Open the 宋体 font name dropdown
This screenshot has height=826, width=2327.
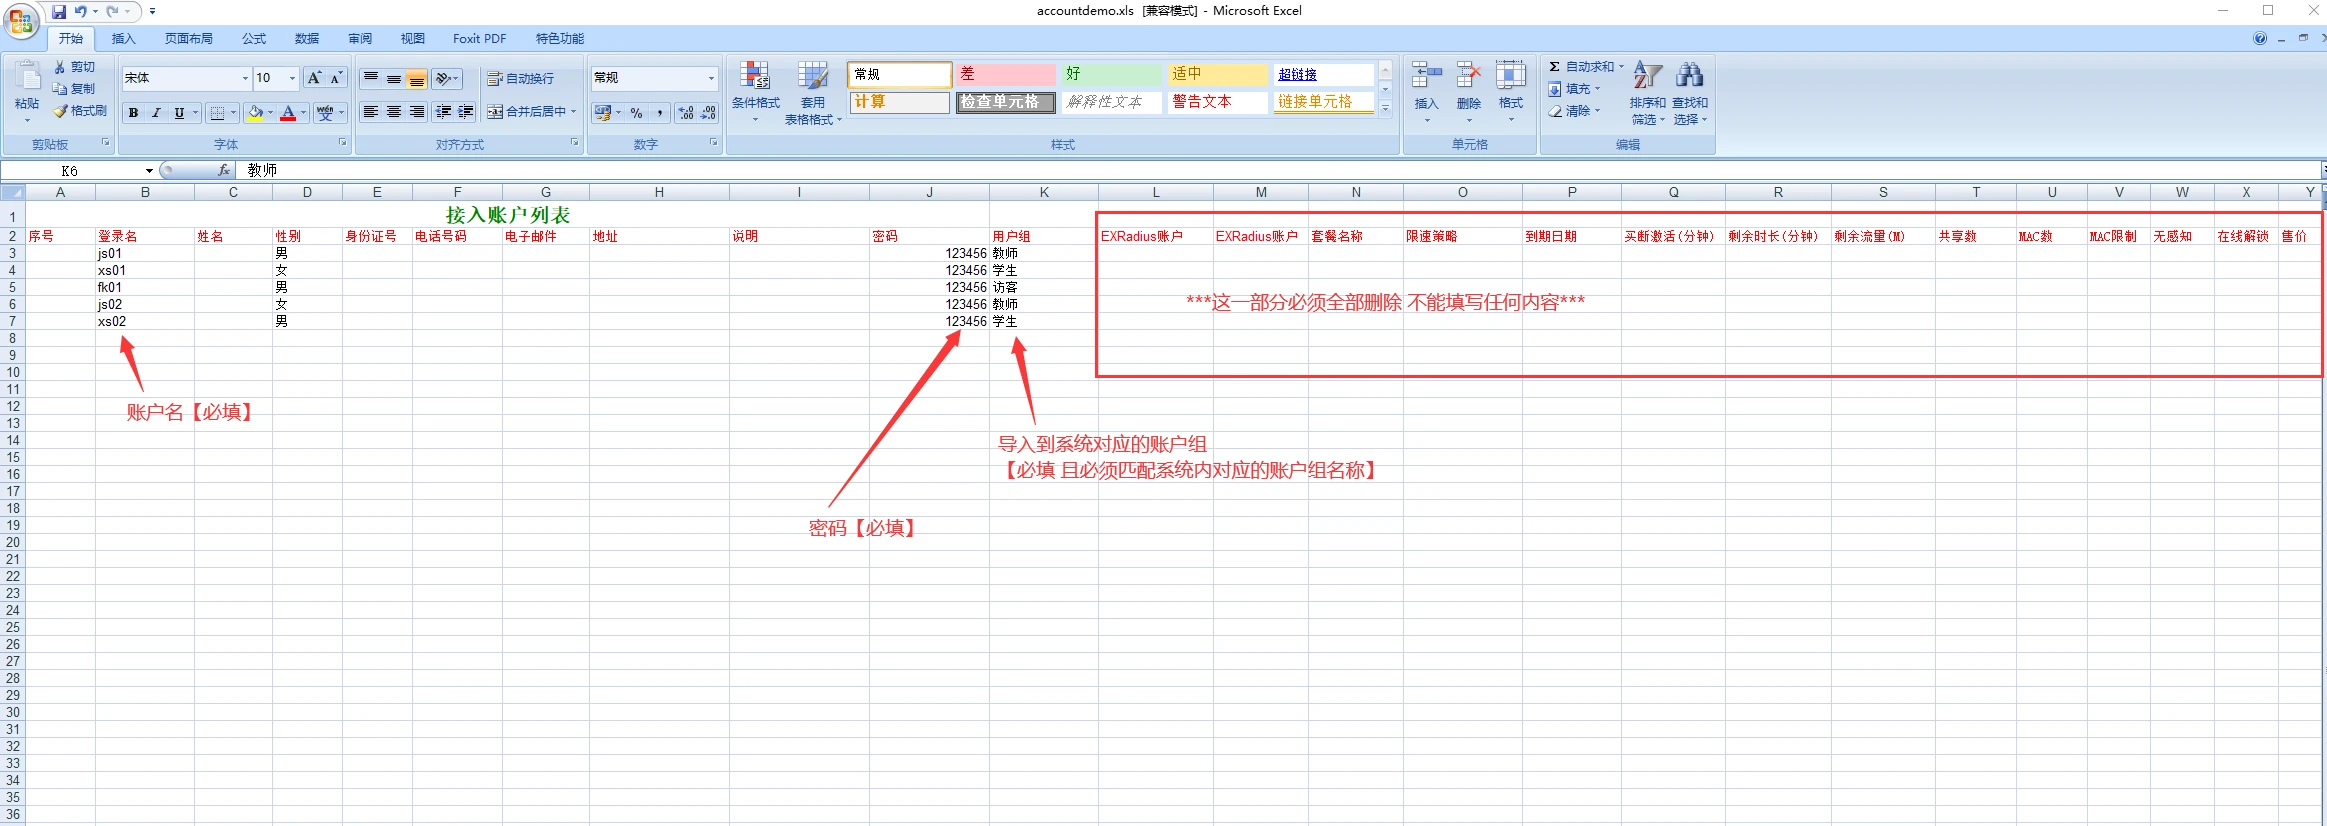pyautogui.click(x=245, y=78)
